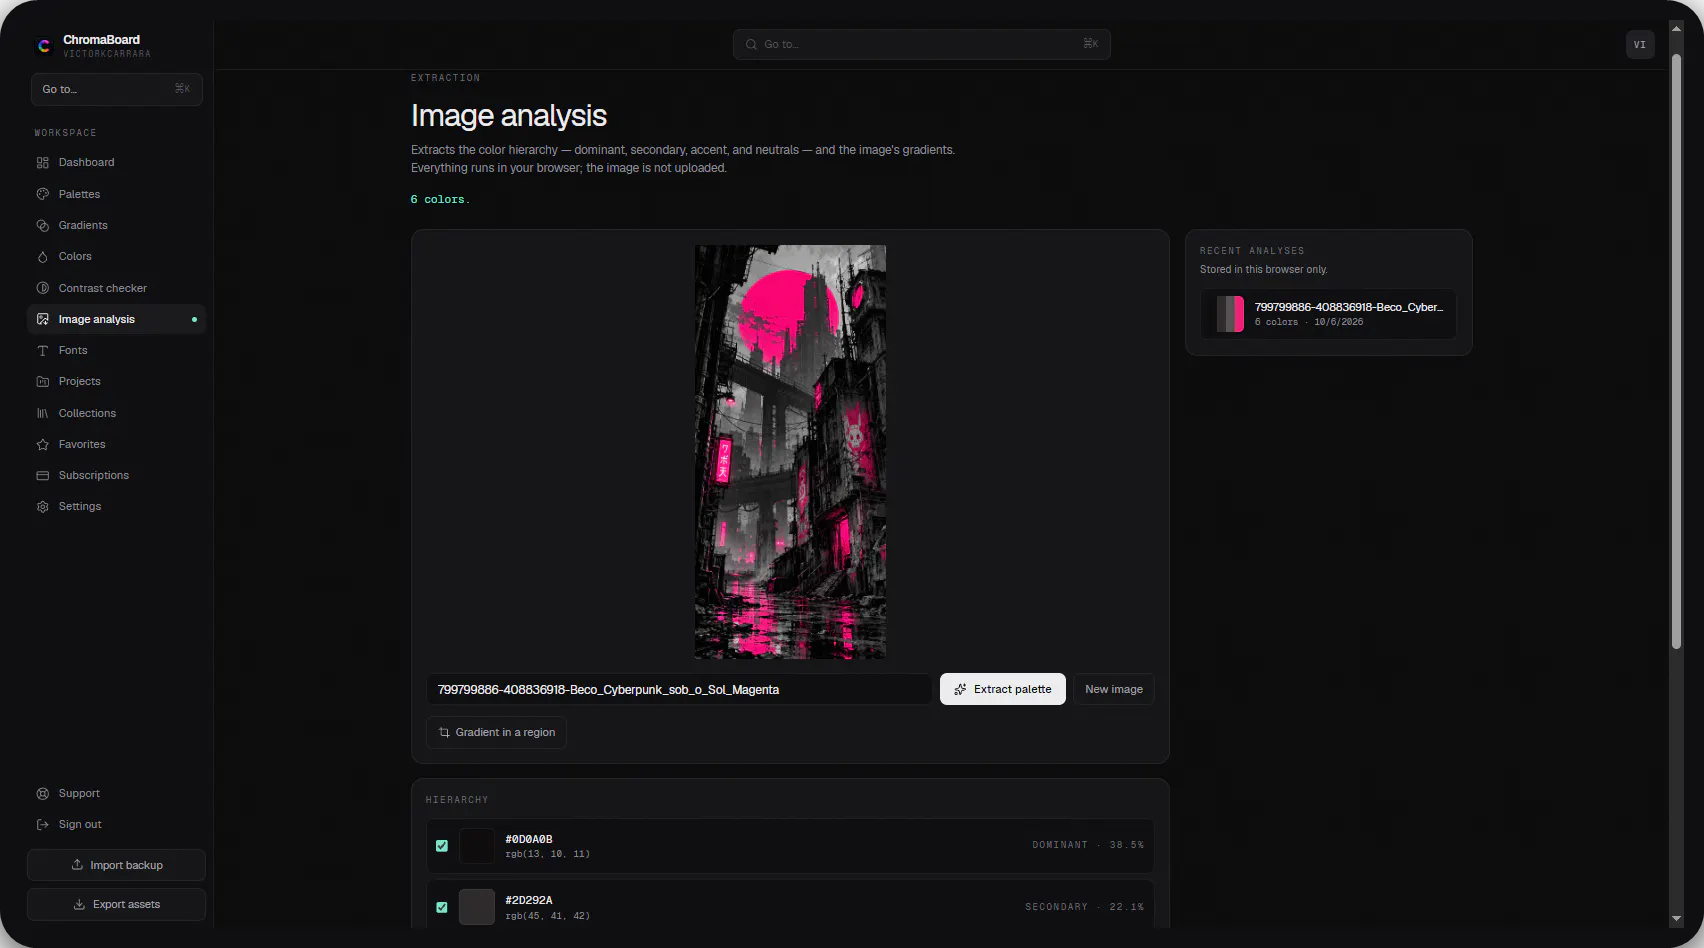1704x948 pixels.
Task: Click the Projects folder icon
Action: (42, 382)
